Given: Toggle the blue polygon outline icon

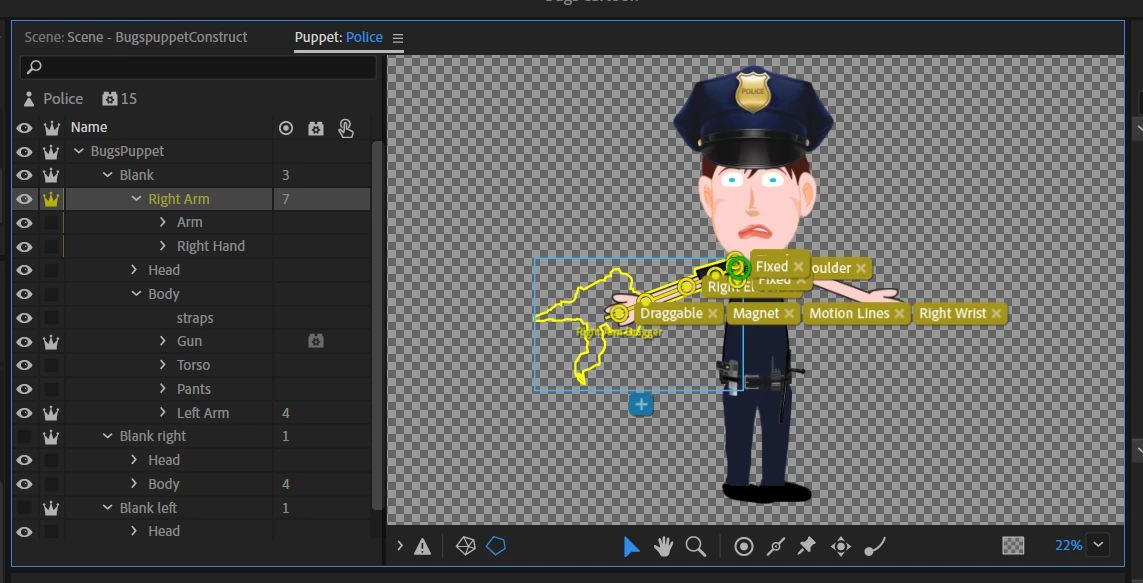Looking at the screenshot, I should point(496,546).
